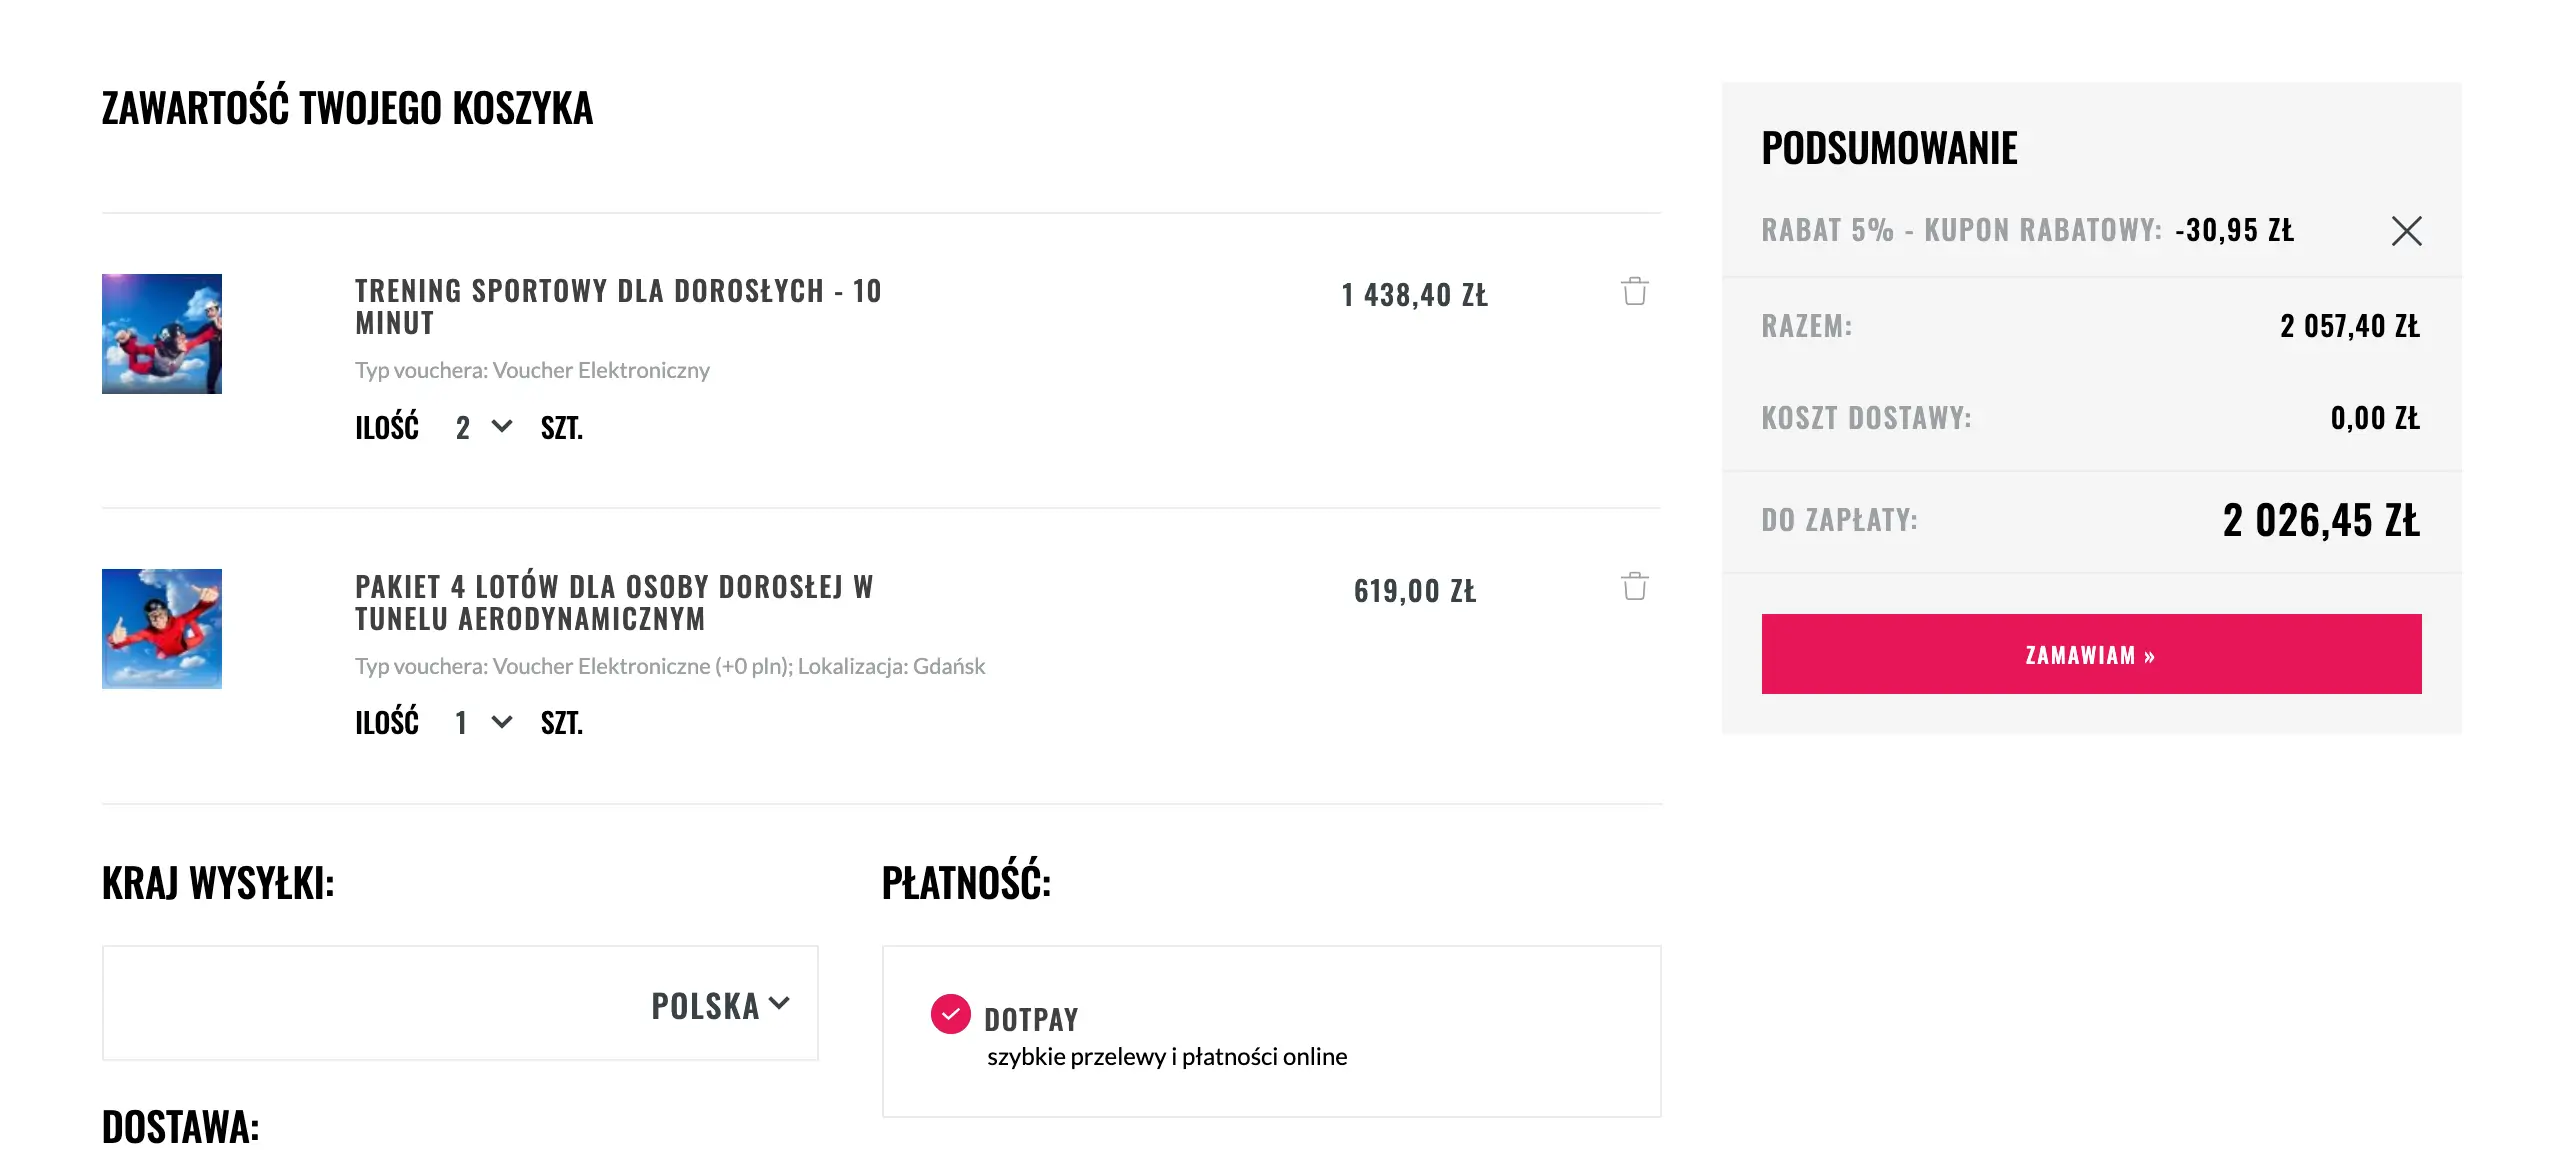Click the Razem subtotal amount
Screen dimensions: 2574x1150
[x=2349, y=326]
